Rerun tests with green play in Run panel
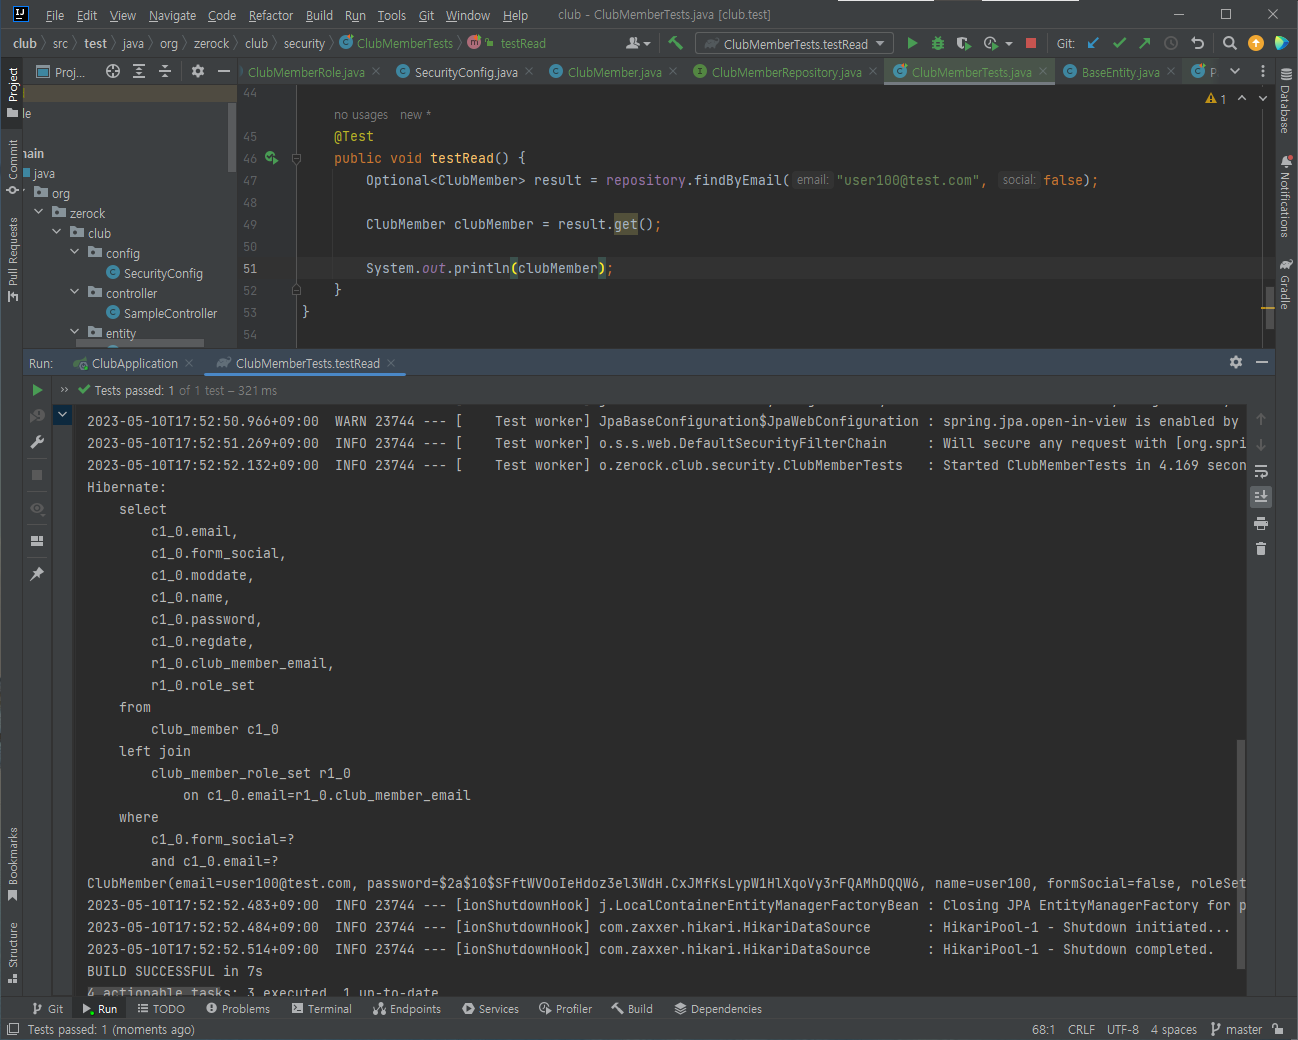This screenshot has width=1298, height=1040. [37, 390]
